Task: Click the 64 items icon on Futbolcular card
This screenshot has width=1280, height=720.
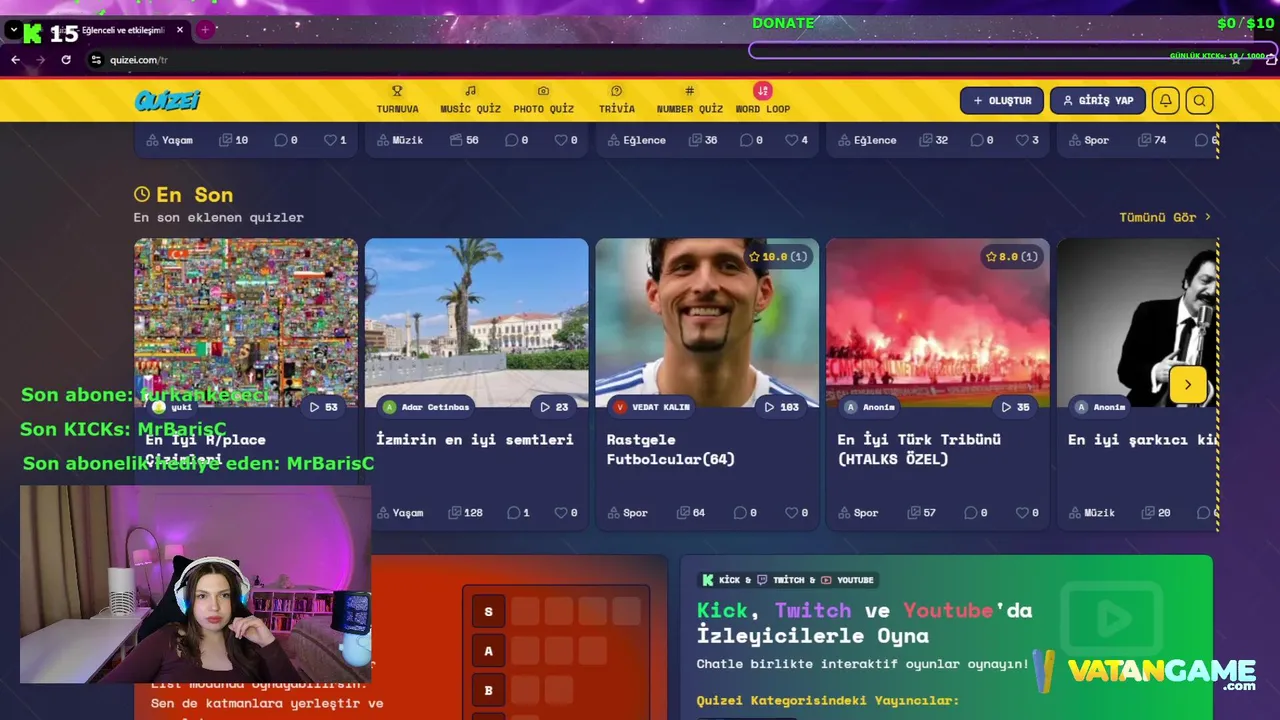Action: 684,513
